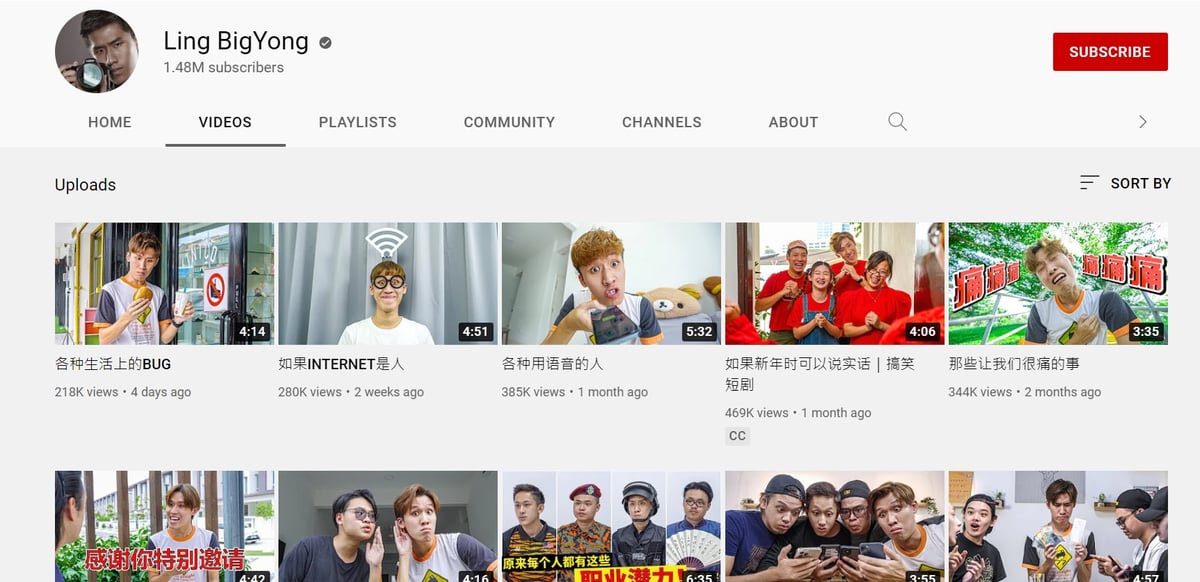Go to the CHANNELS tab
Image resolution: width=1200 pixels, height=582 pixels.
661,122
